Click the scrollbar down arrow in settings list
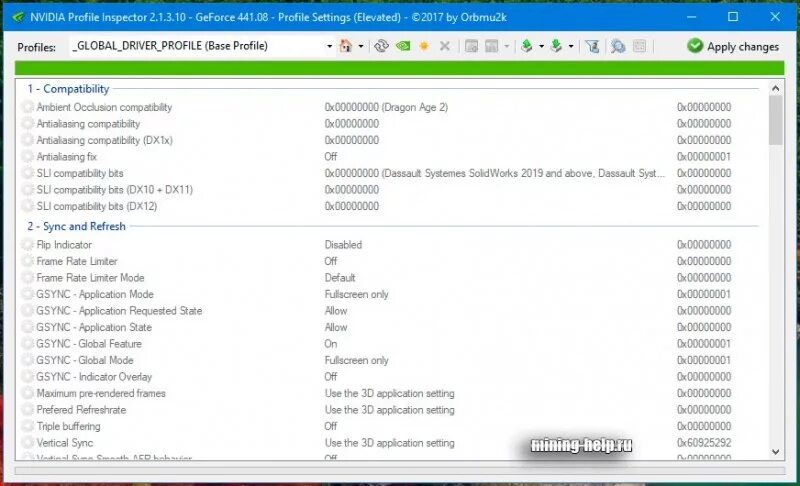The height and width of the screenshot is (486, 800). click(x=776, y=451)
